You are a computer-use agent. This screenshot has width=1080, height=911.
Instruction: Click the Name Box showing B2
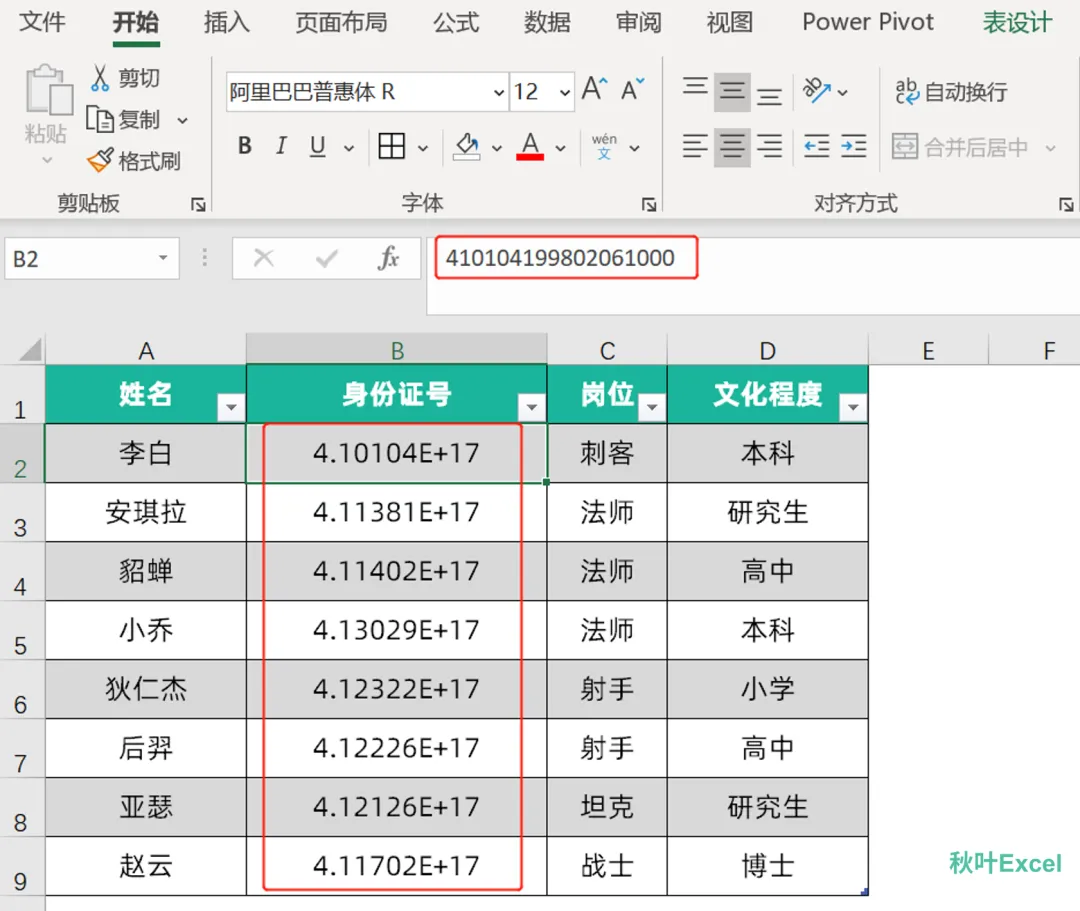coord(92,258)
